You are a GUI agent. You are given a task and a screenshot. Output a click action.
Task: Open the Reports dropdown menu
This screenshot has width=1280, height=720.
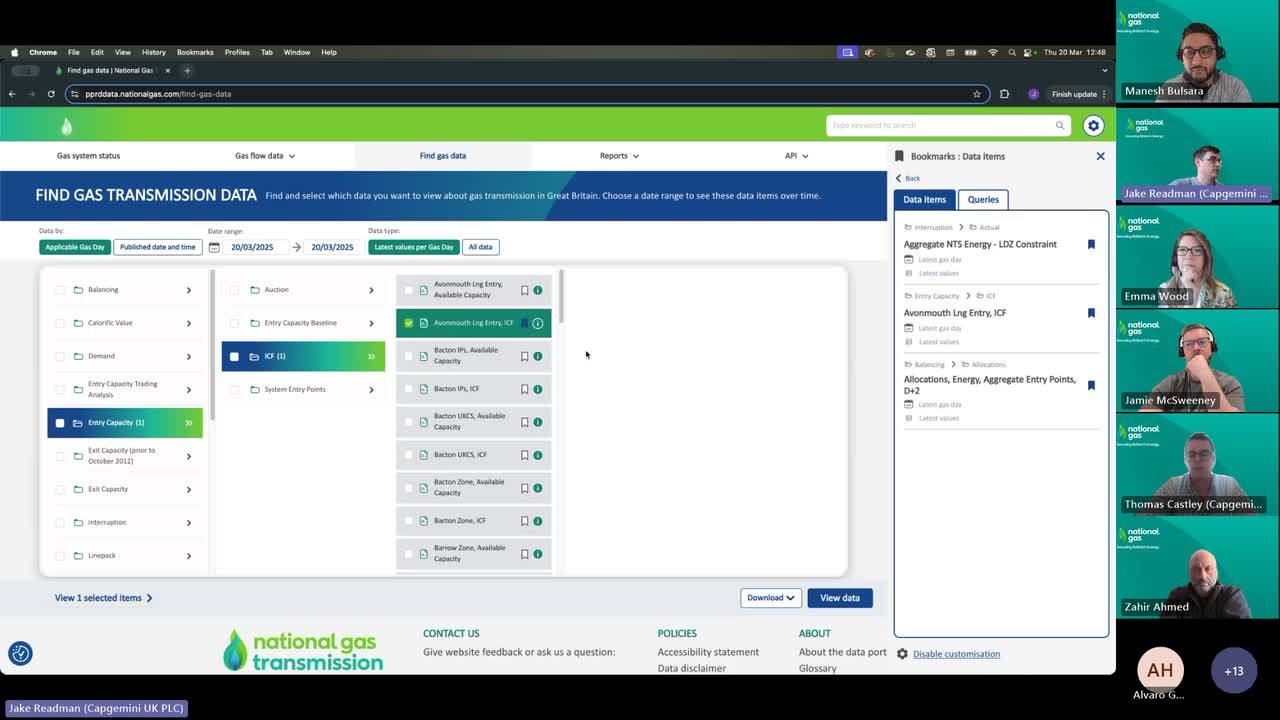[x=619, y=156]
